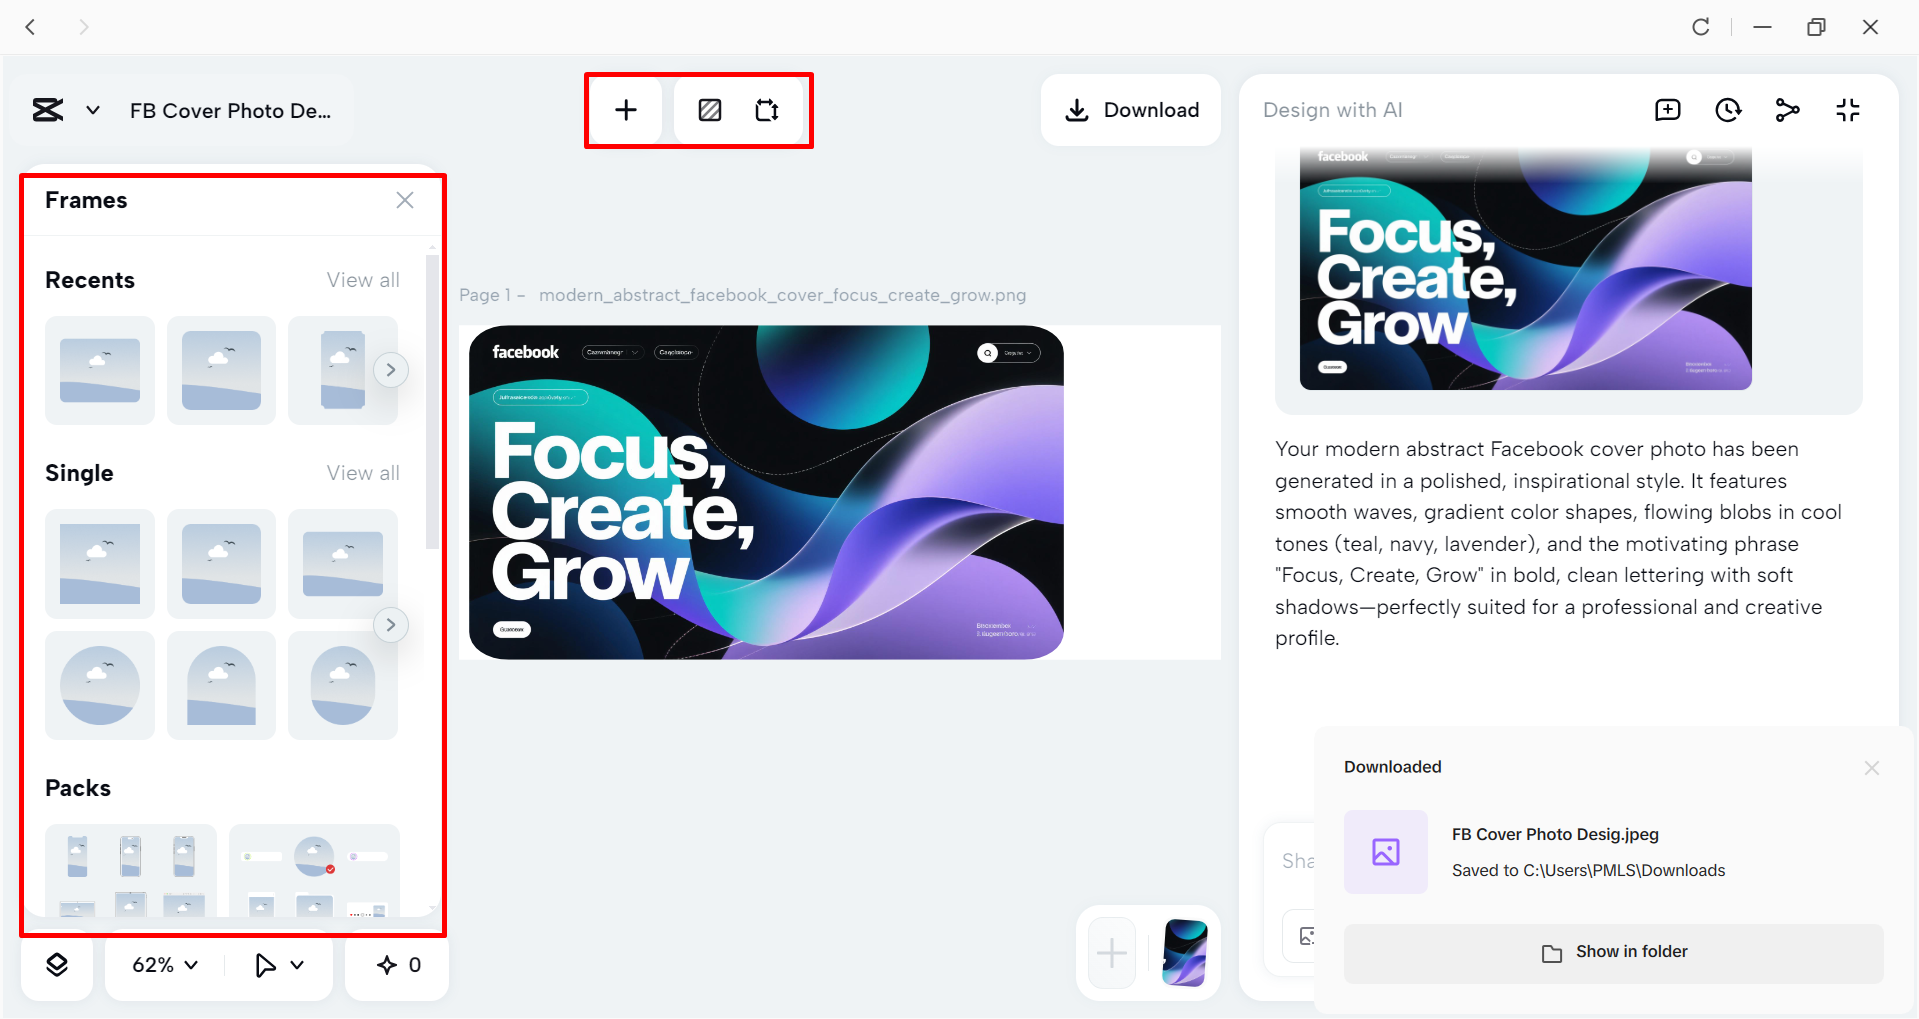Click the Design with AI panel title
The height and width of the screenshot is (1019, 1919).
point(1333,110)
